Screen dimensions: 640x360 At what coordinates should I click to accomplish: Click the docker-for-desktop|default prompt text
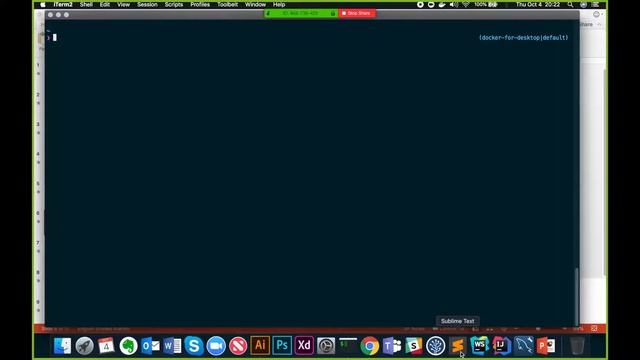(x=523, y=38)
